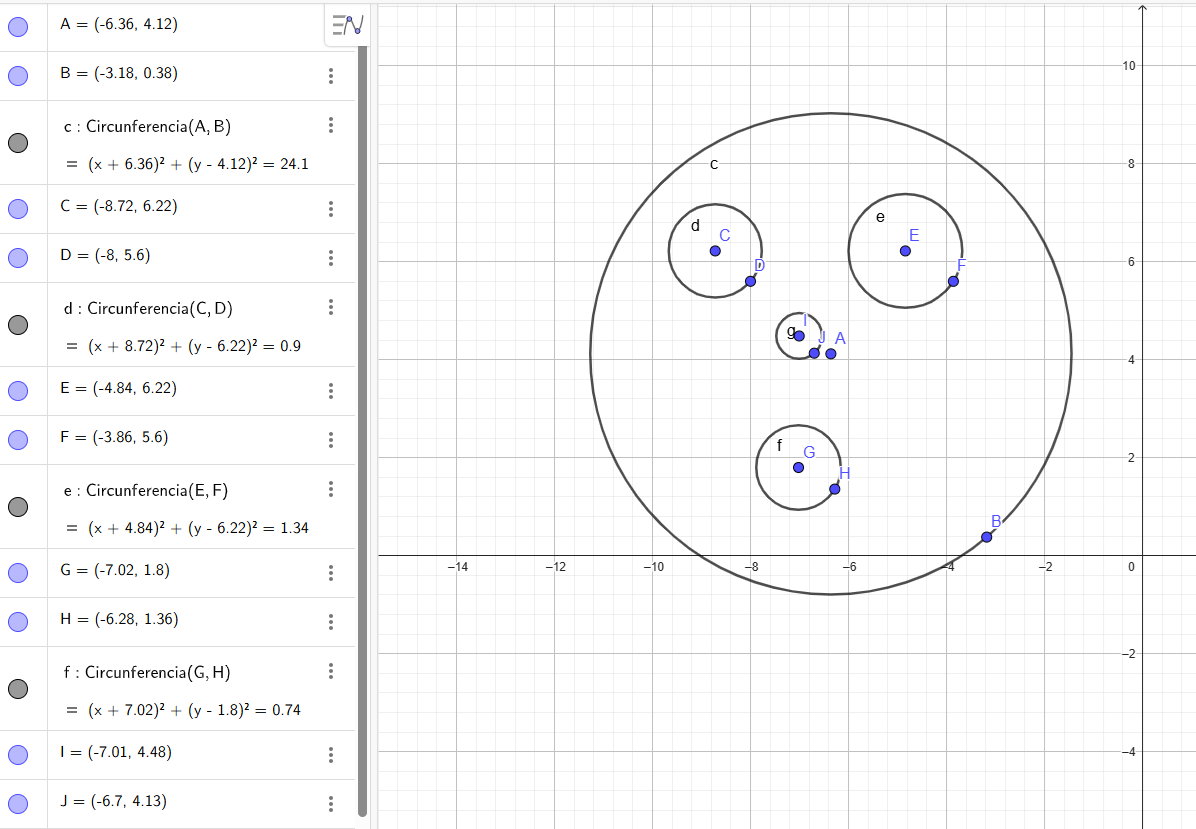
Task: Click point H on circle f
Action: (x=835, y=489)
